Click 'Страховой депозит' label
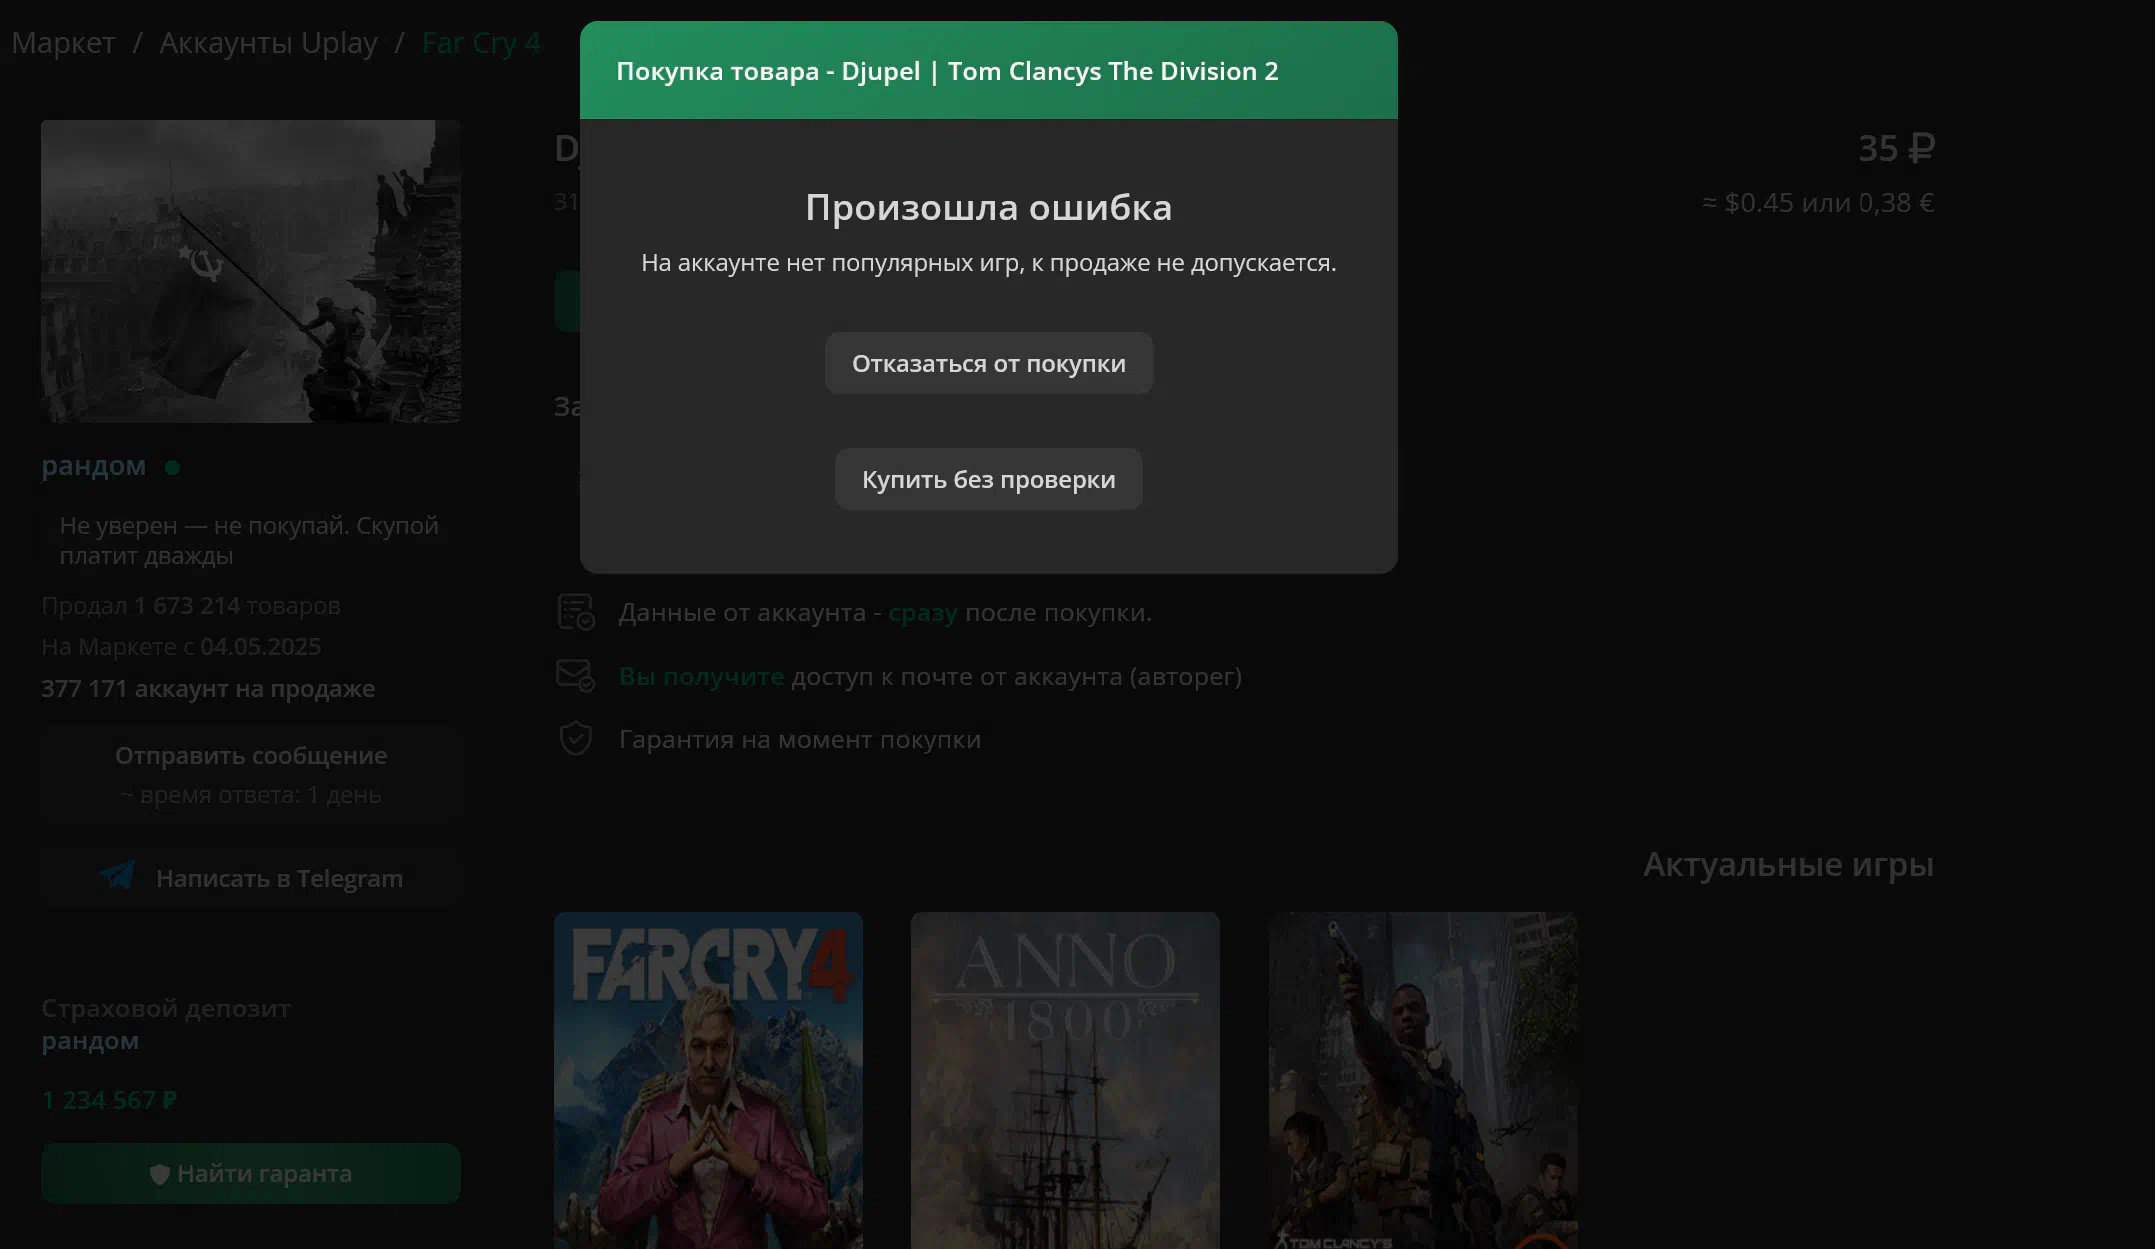Image resolution: width=2156 pixels, height=1249 pixels. [x=166, y=1009]
